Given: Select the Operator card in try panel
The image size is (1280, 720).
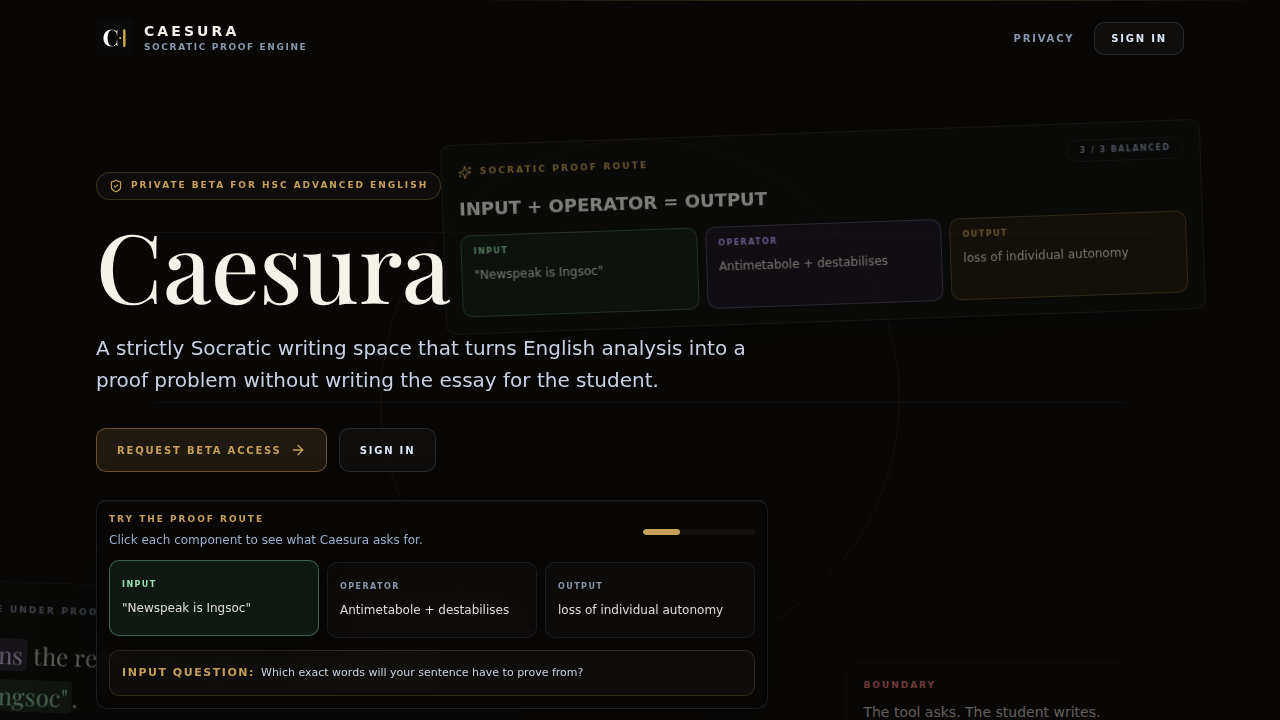Looking at the screenshot, I should (x=432, y=600).
